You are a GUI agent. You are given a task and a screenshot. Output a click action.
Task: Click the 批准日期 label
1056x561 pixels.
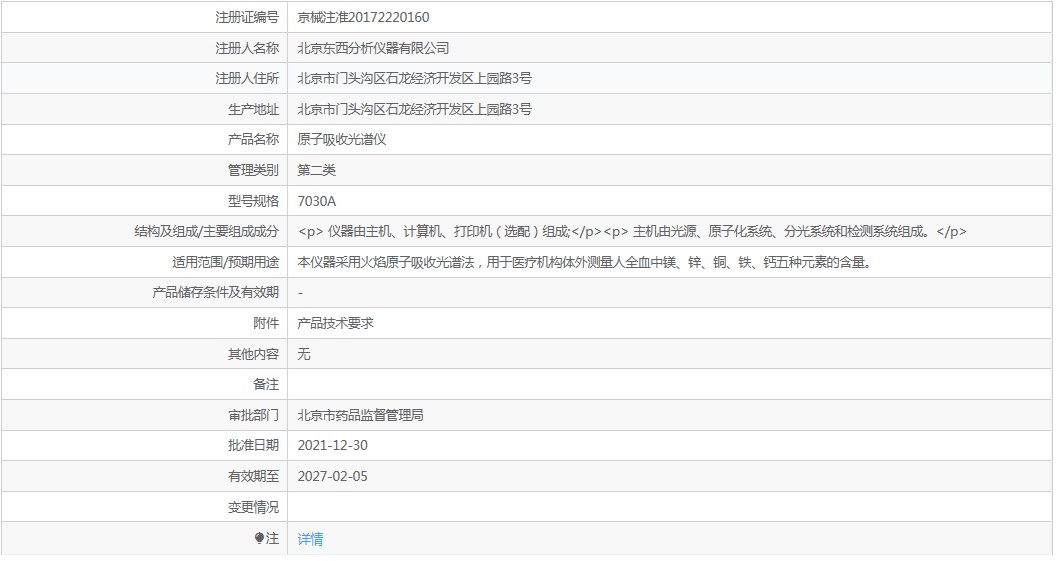(x=253, y=446)
